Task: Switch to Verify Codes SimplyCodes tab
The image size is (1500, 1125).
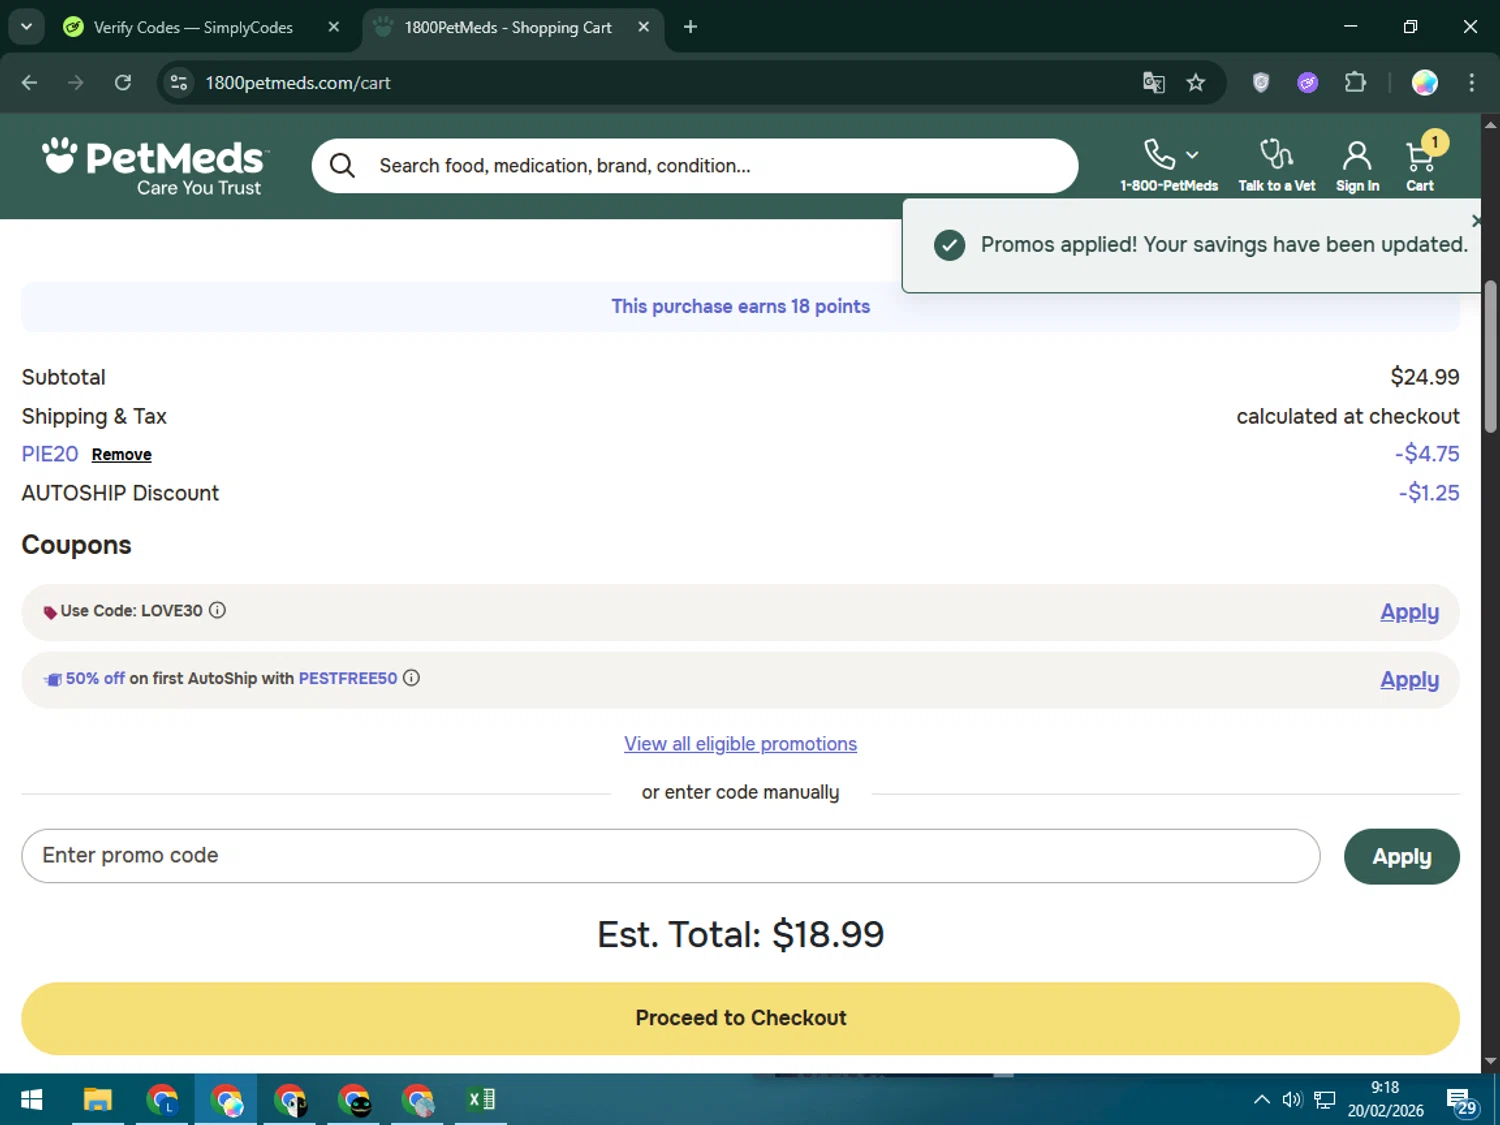Action: tap(193, 28)
